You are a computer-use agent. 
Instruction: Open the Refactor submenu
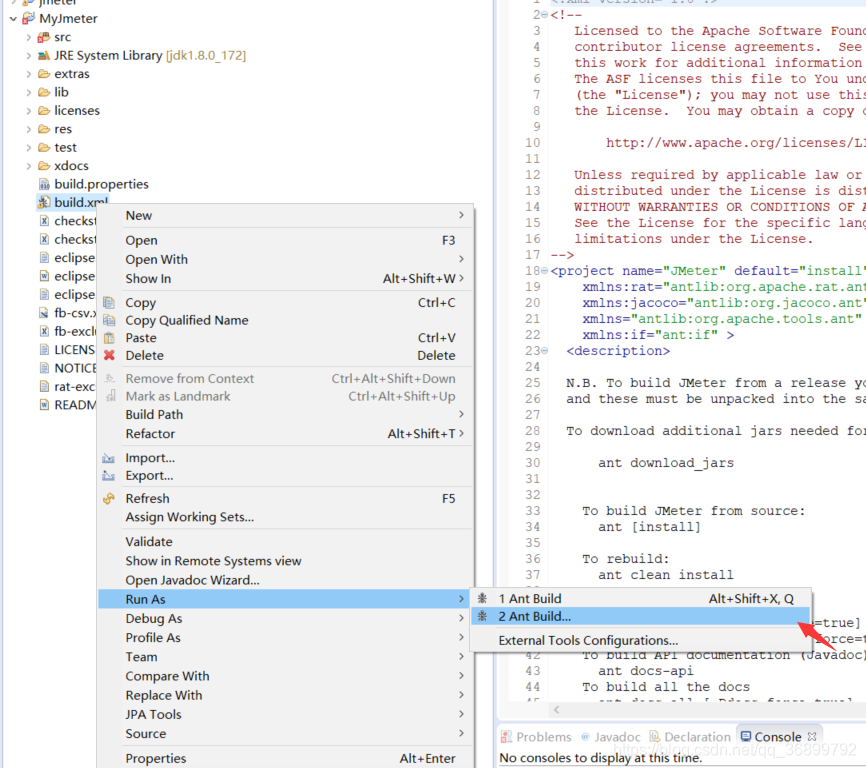click(286, 434)
